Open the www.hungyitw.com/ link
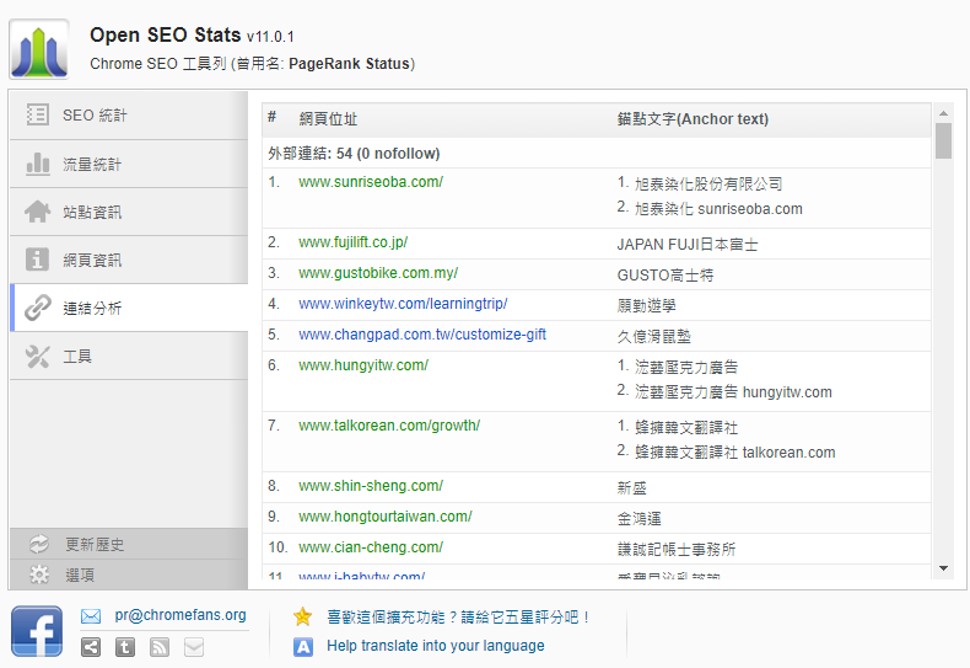This screenshot has width=970, height=668. click(363, 366)
